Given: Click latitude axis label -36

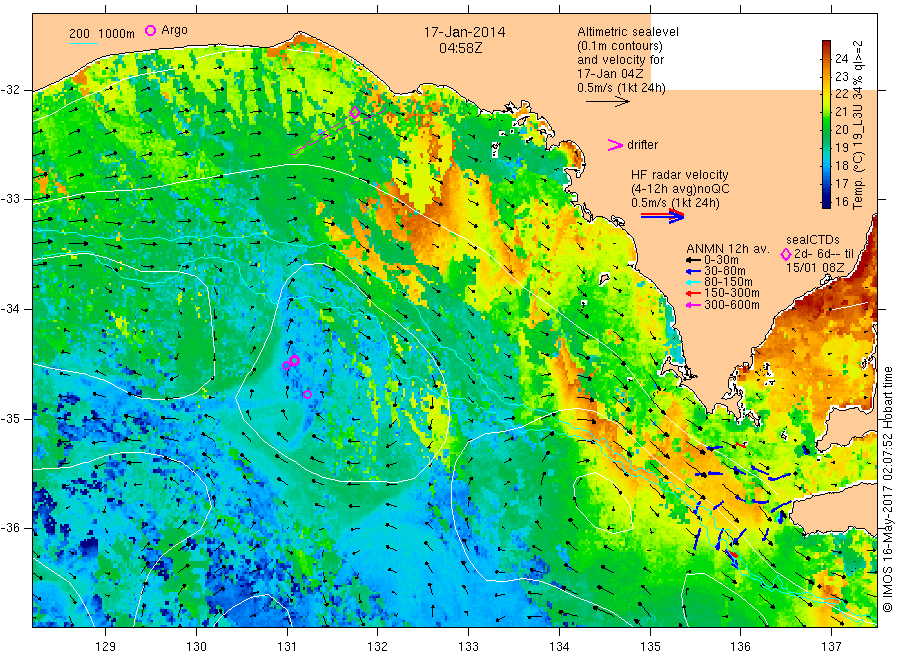Looking at the screenshot, I should (10, 528).
